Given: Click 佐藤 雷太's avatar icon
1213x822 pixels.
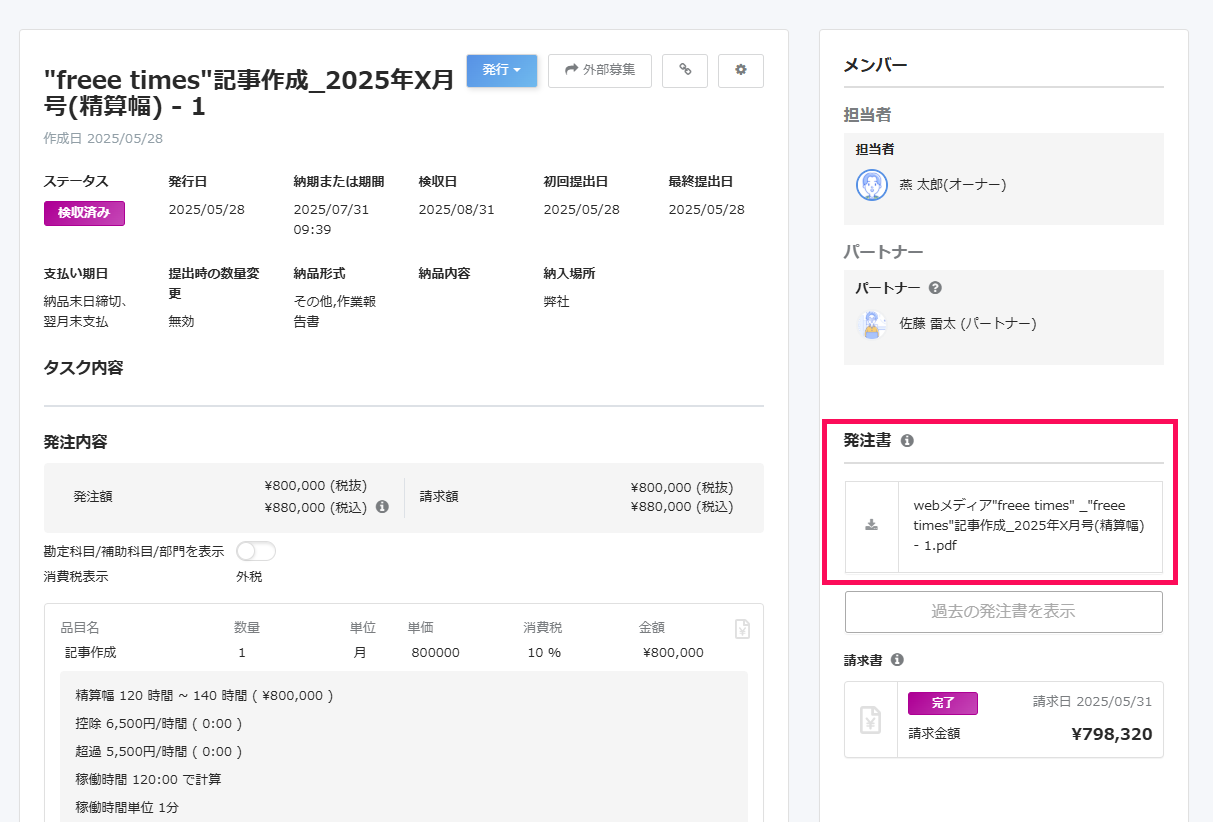Looking at the screenshot, I should click(x=872, y=323).
